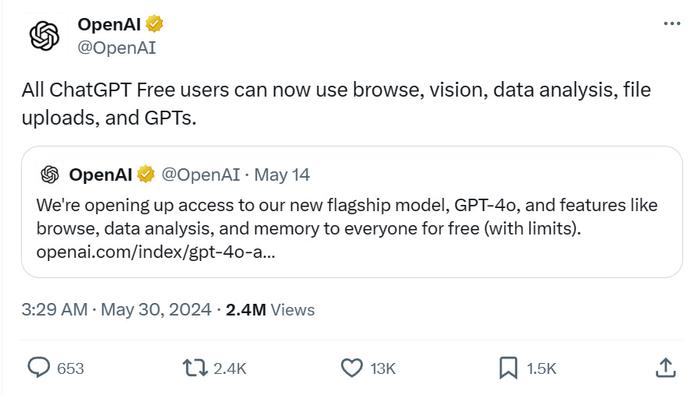View the small OpenAI avatar in quoted tweet

coord(50,175)
